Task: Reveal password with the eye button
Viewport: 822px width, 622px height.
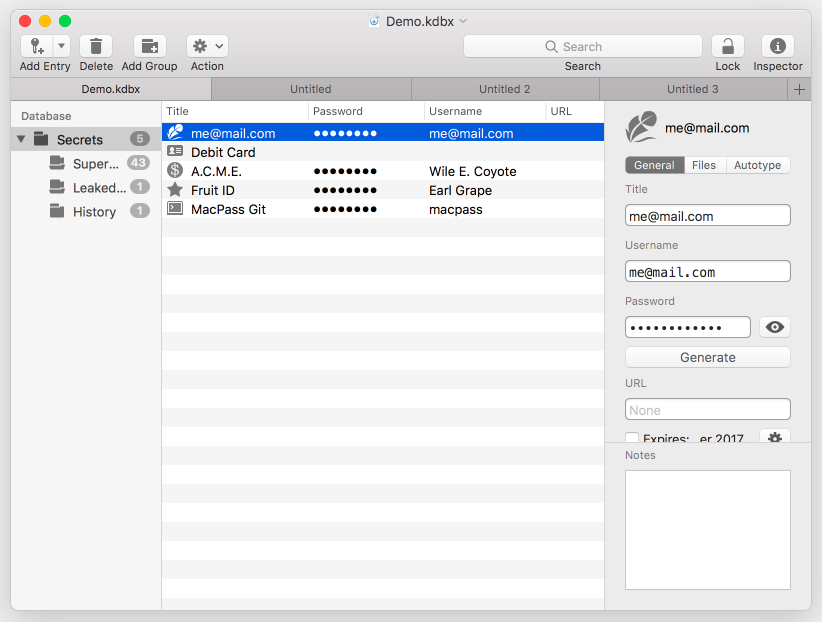Action: [x=774, y=327]
